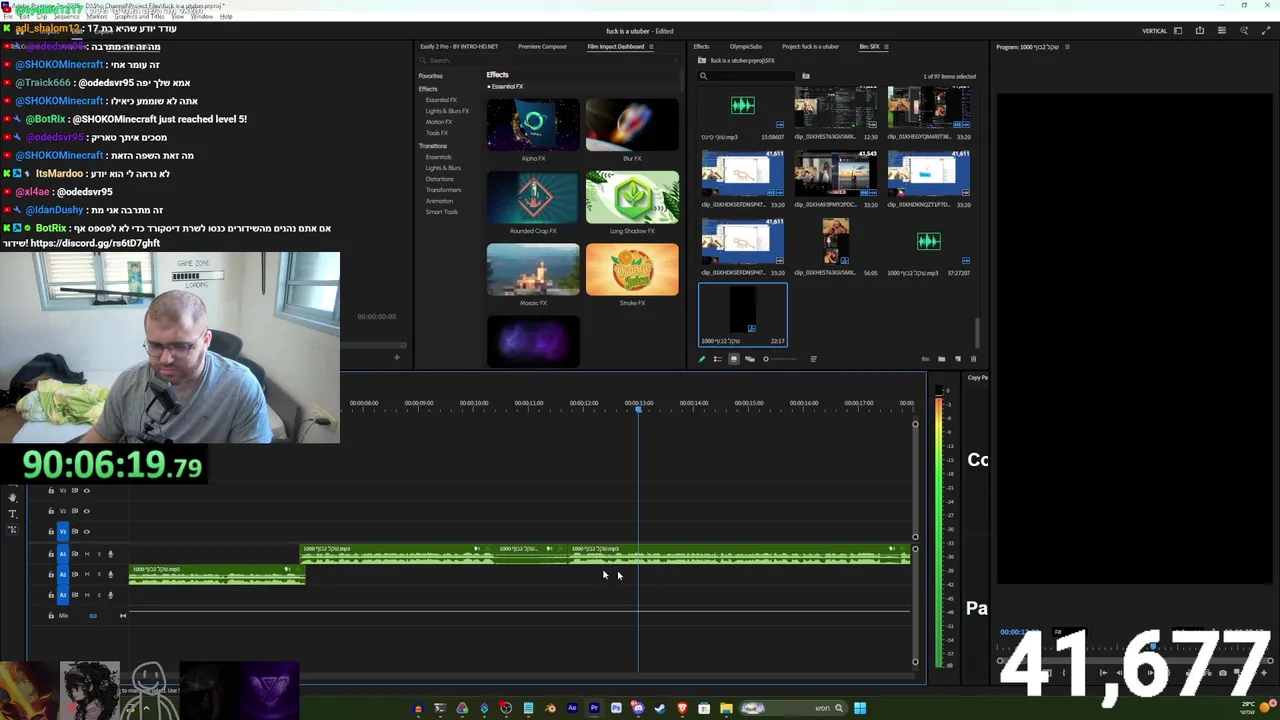
Task: Switch bin to list view
Action: tap(718, 359)
